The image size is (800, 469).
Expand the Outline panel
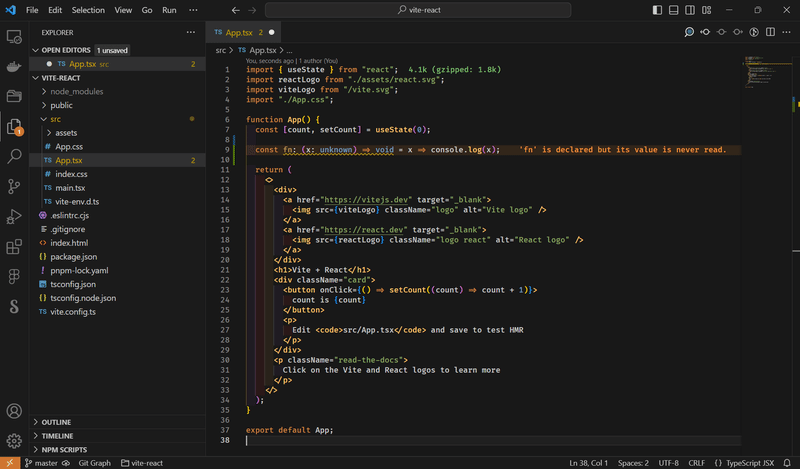(x=117, y=422)
